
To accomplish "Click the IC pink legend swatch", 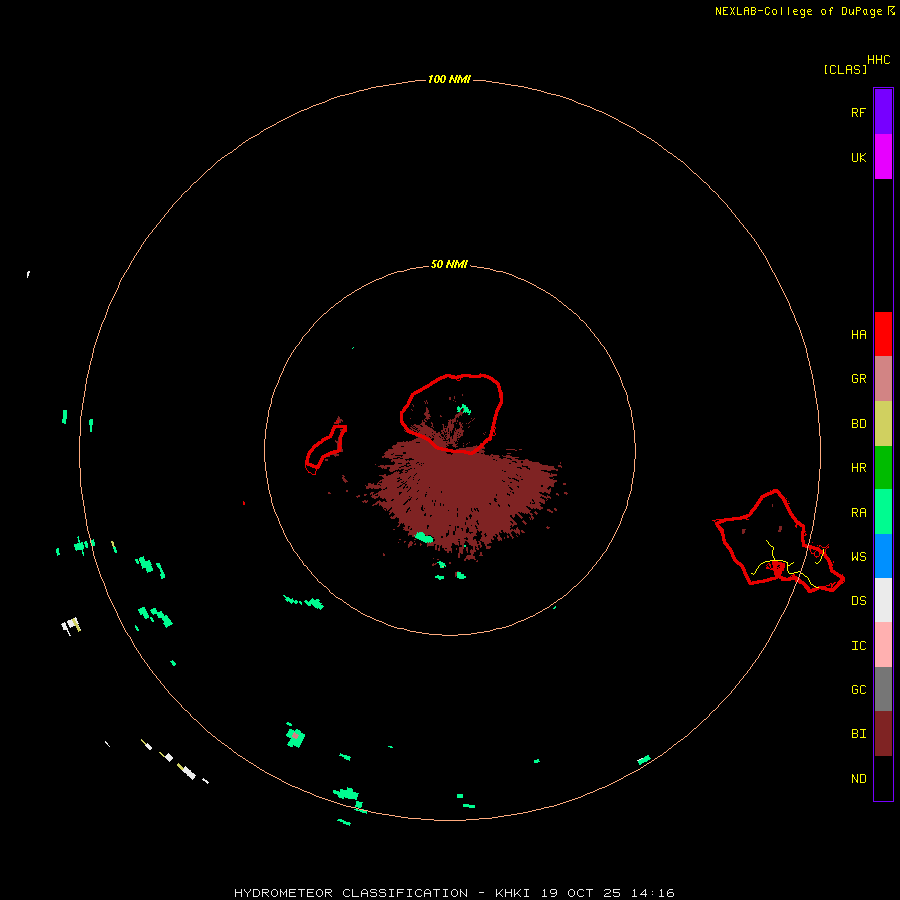I will [883, 645].
